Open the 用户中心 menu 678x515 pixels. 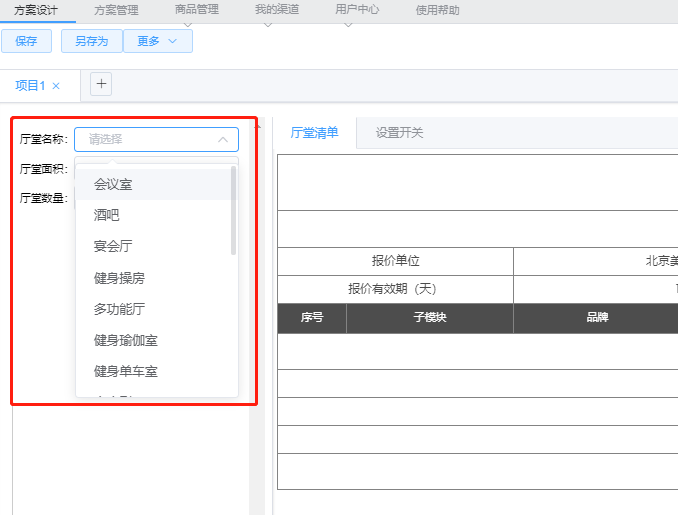point(356,10)
